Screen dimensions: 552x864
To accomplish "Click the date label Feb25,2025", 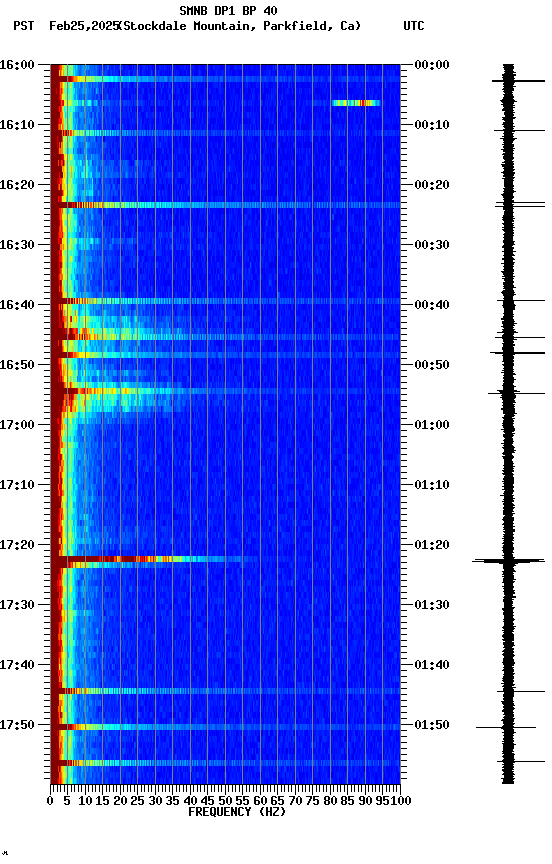I will 84,26.
